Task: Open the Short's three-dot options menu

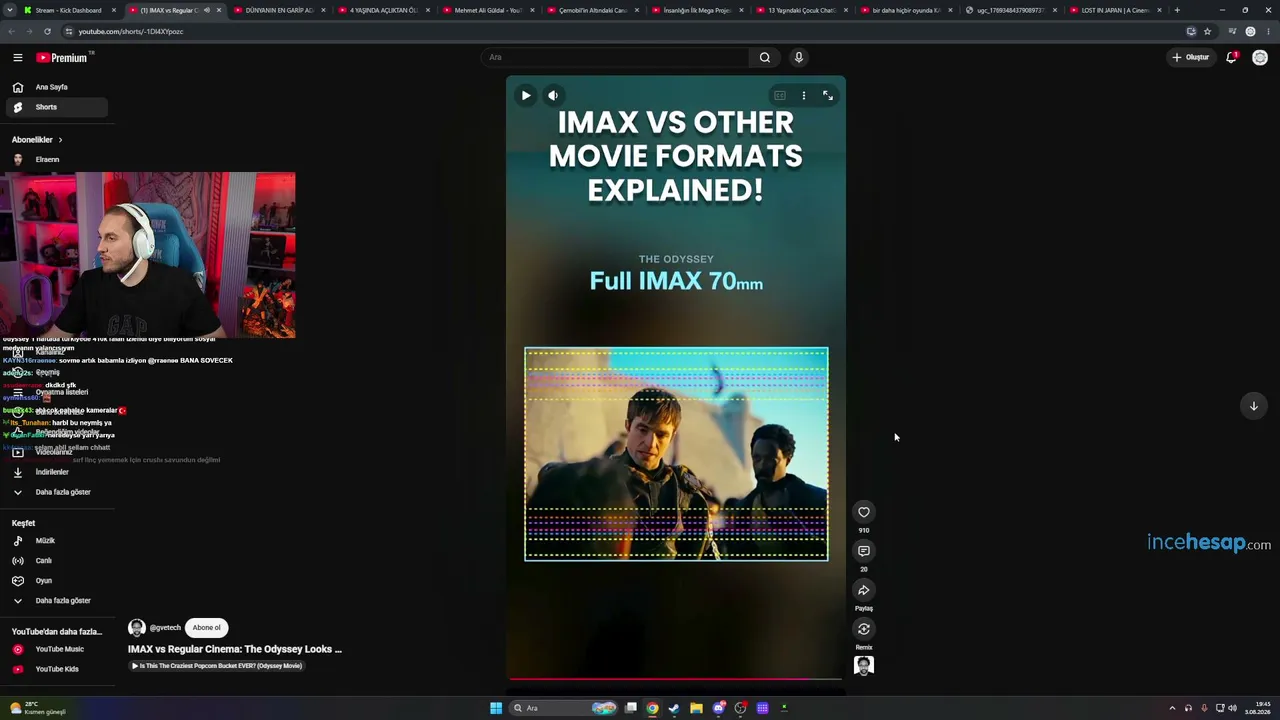Action: tap(803, 95)
